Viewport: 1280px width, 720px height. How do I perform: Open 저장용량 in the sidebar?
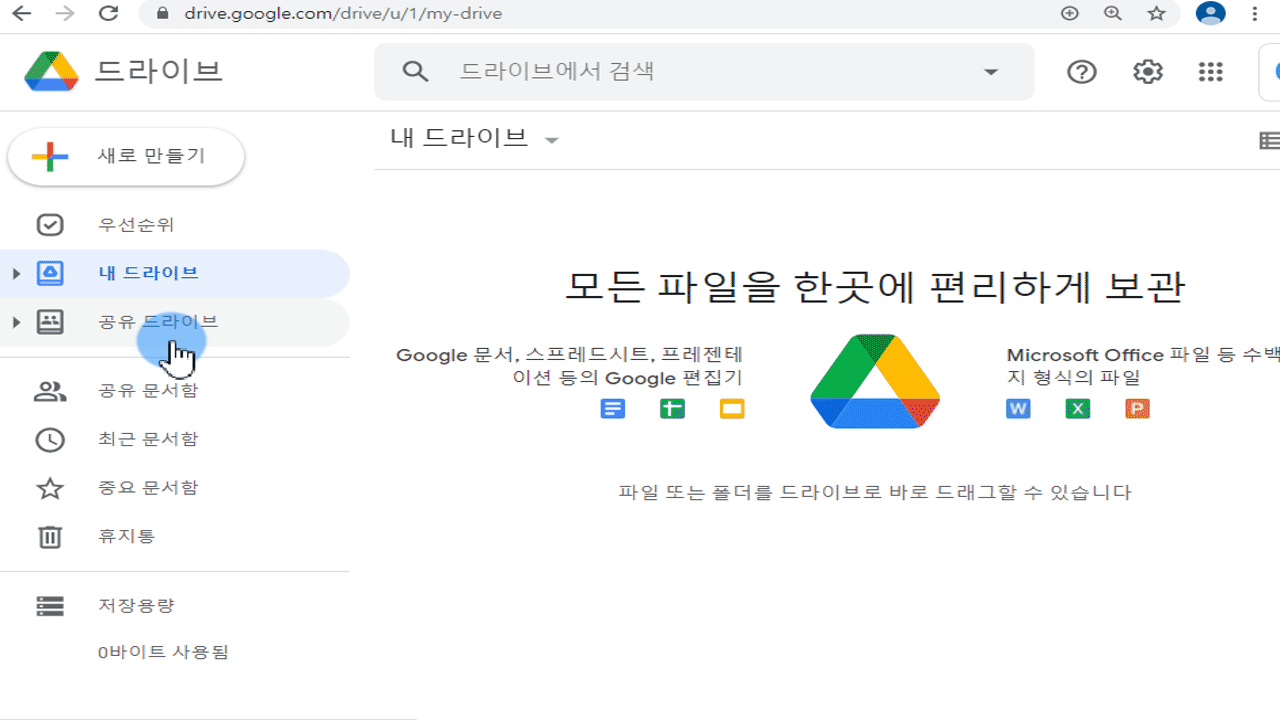[175, 606]
